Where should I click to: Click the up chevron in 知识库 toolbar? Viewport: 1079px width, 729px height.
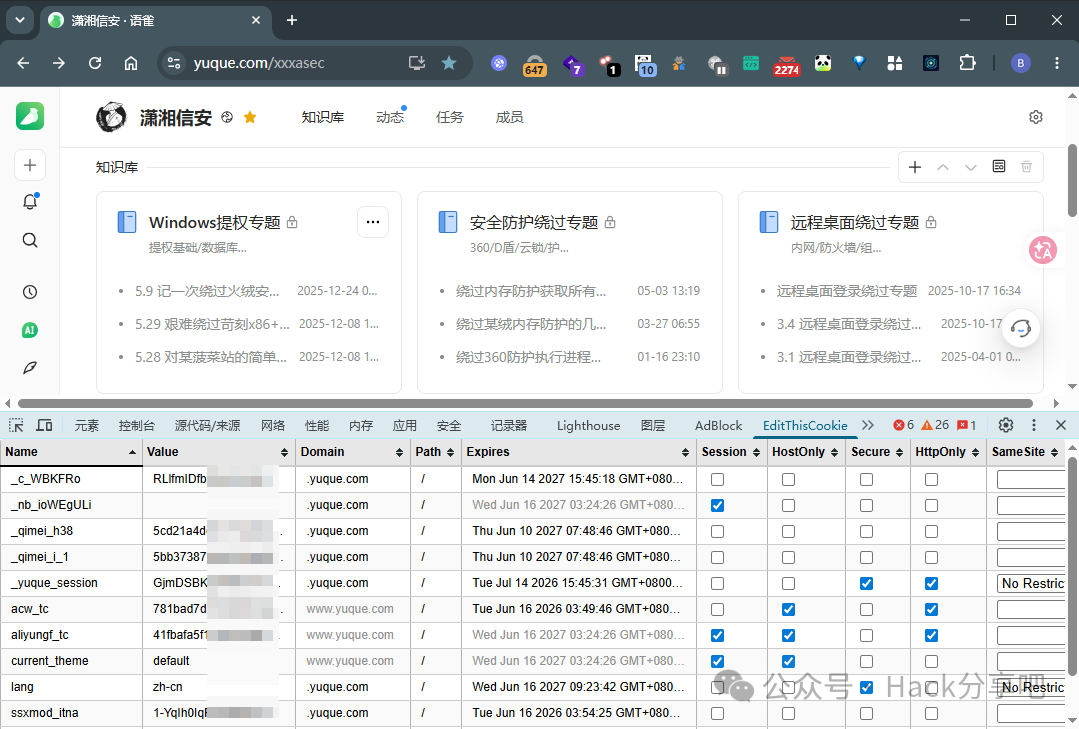(x=943, y=167)
